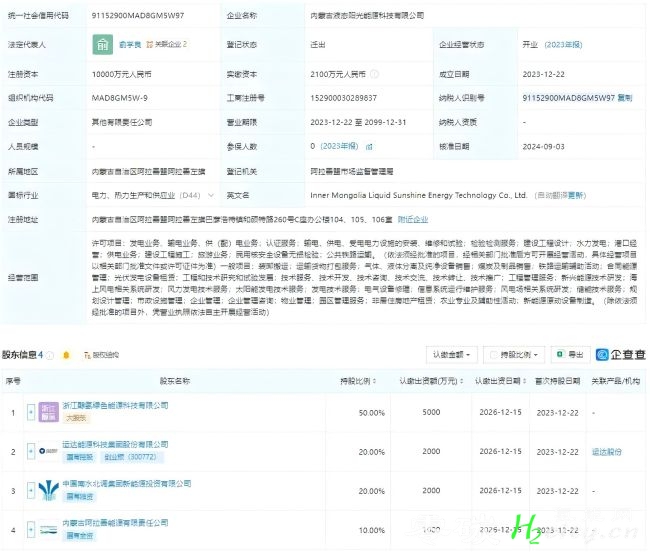Open the 2023年报 link beside 参保人数
This screenshot has width=650, height=554.
point(339,146)
